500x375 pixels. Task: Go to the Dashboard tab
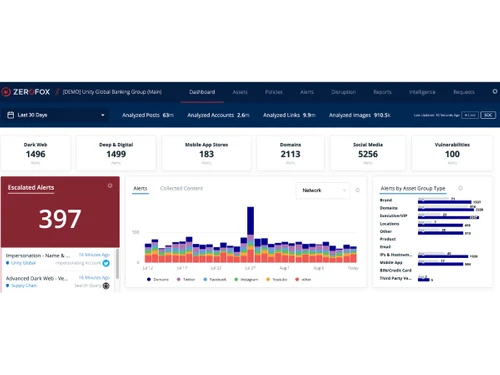point(202,92)
